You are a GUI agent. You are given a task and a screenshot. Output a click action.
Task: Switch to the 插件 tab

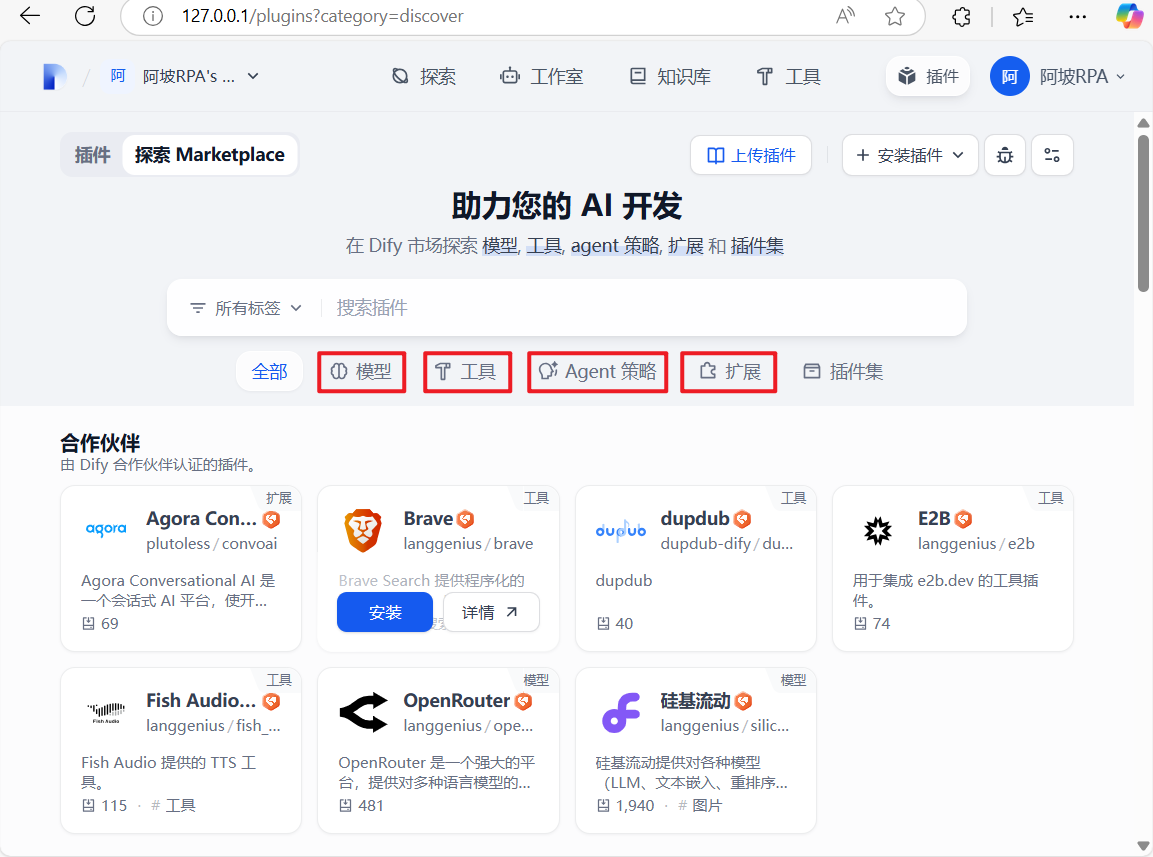[x=93, y=154]
